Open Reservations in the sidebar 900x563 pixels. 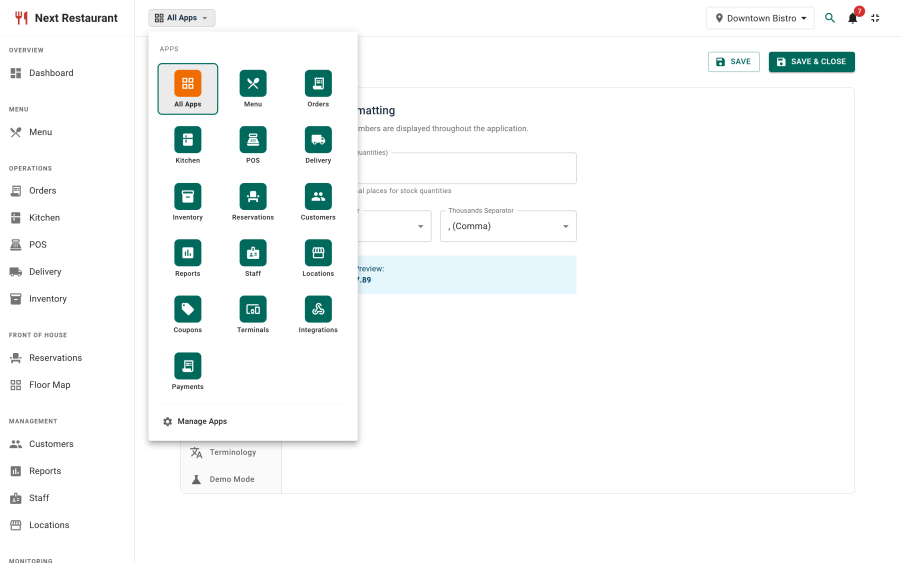(x=67, y=358)
